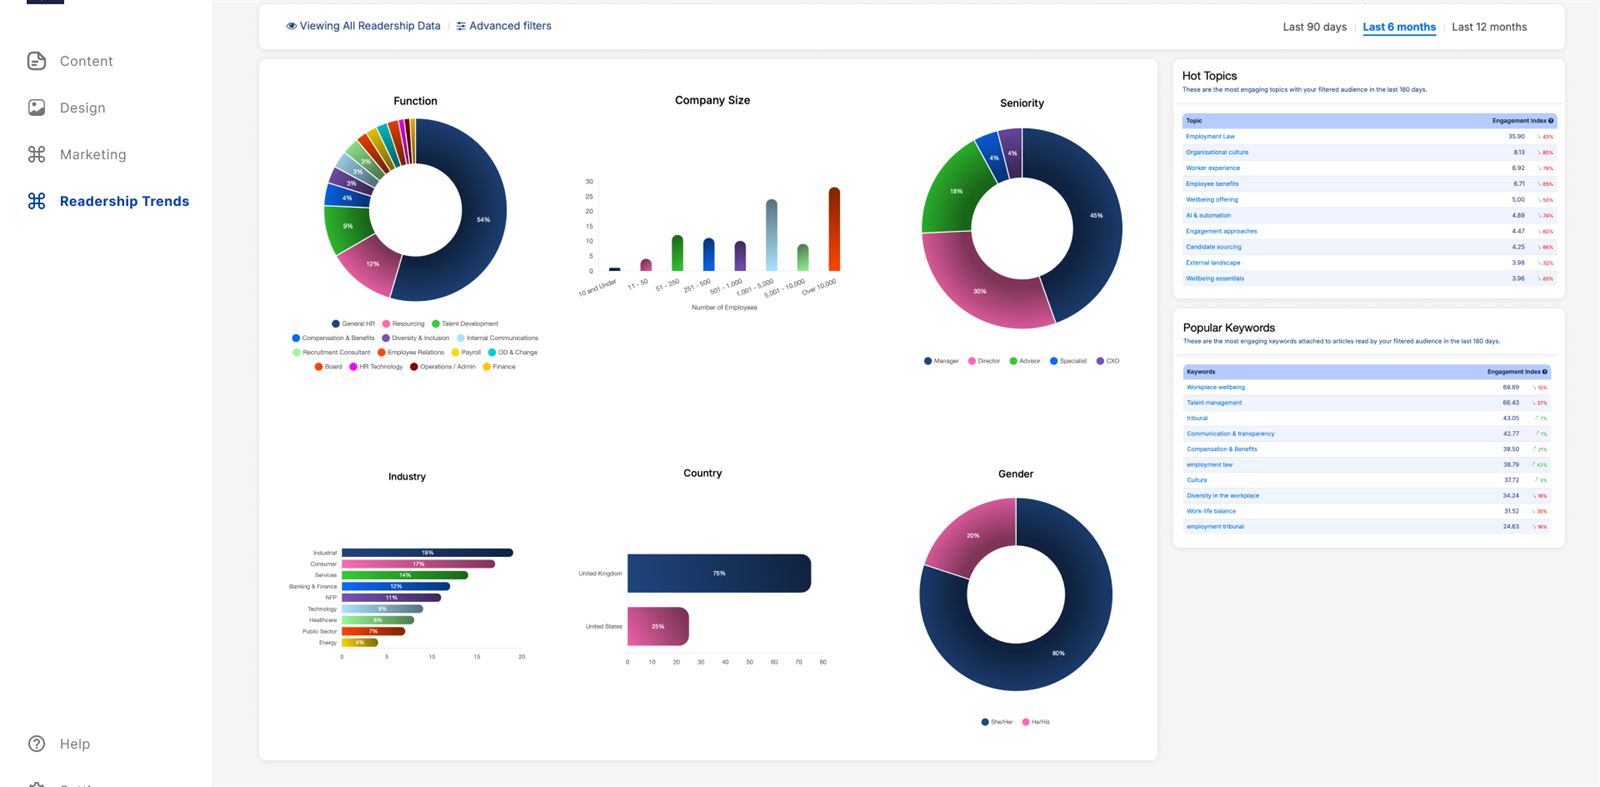Open the Wellbeing offering topic
Screen dimensions: 1600x787
tap(1212, 200)
